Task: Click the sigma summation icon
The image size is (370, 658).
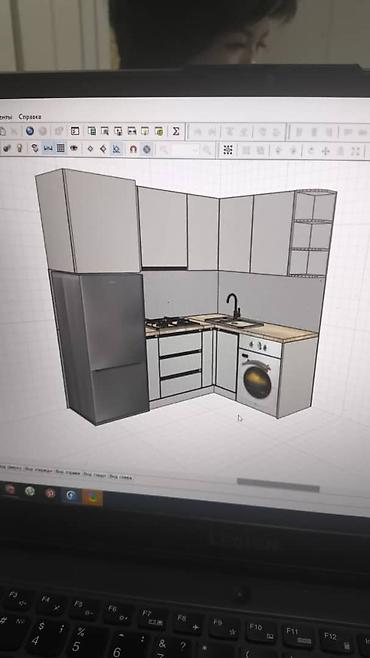Action: [x=176, y=131]
